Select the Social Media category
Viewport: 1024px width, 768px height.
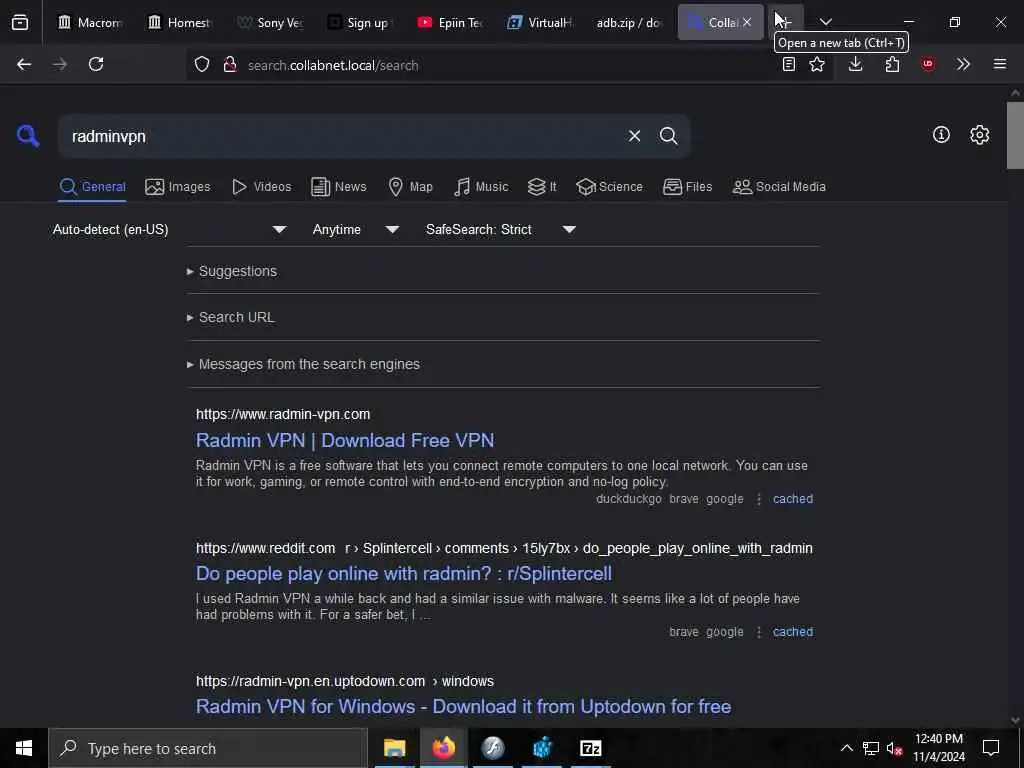[779, 187]
